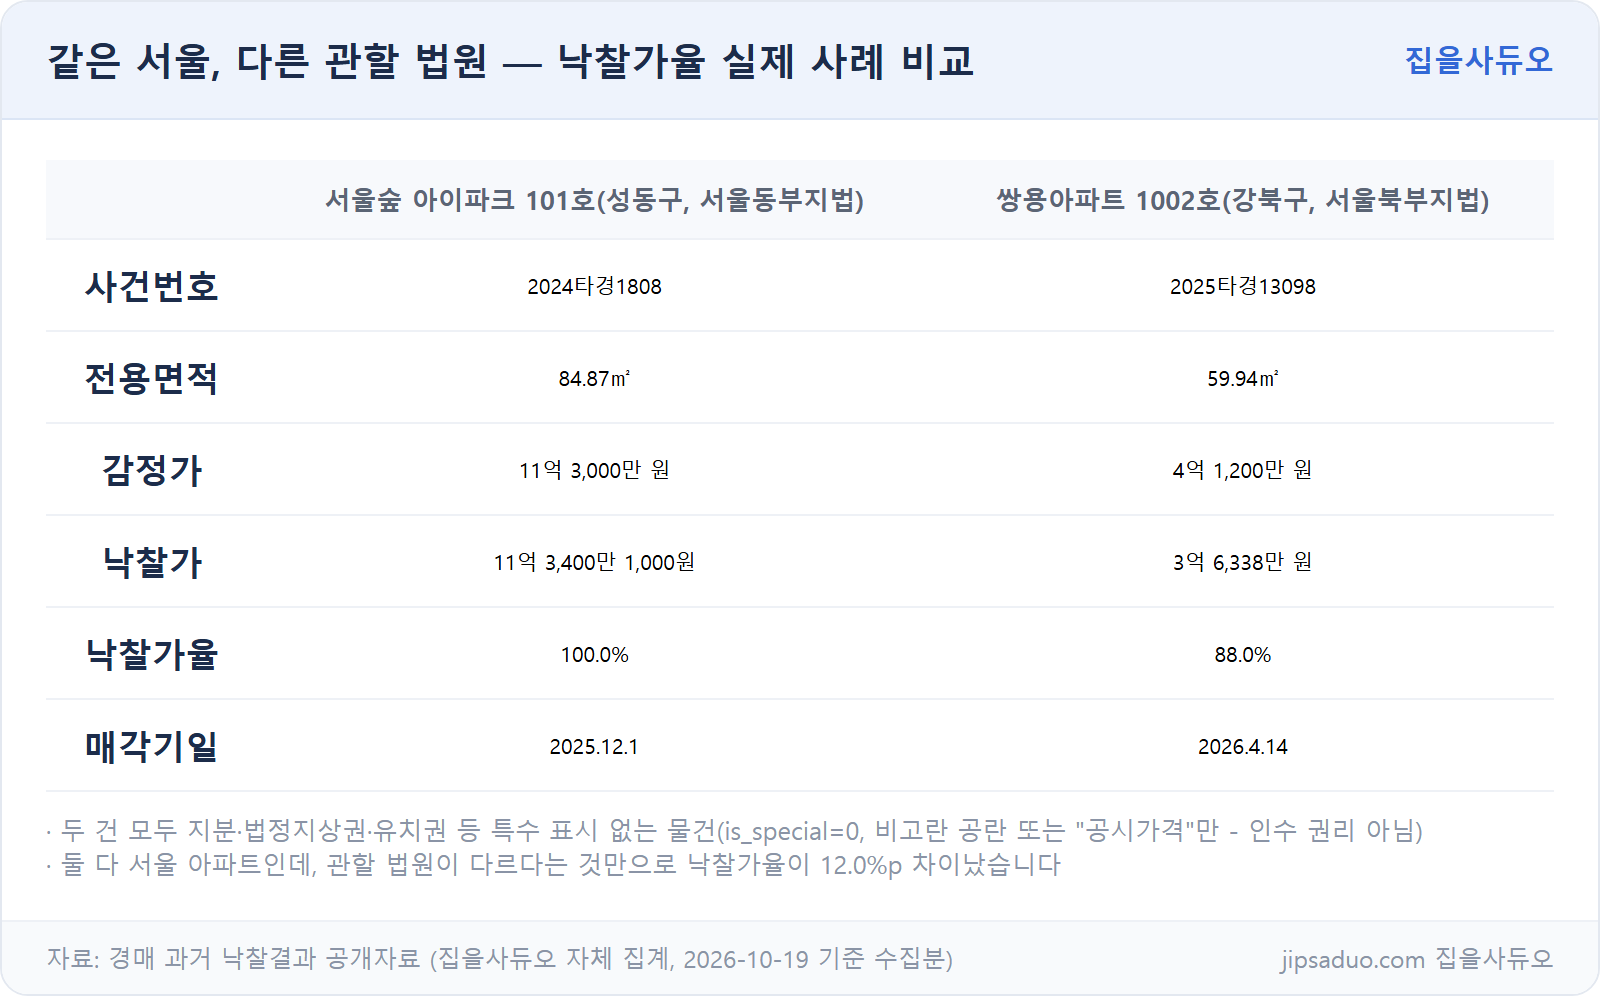The width and height of the screenshot is (1600, 996).
Task: Click the 집을사듀오 brand link at top right
Action: coord(1478,60)
